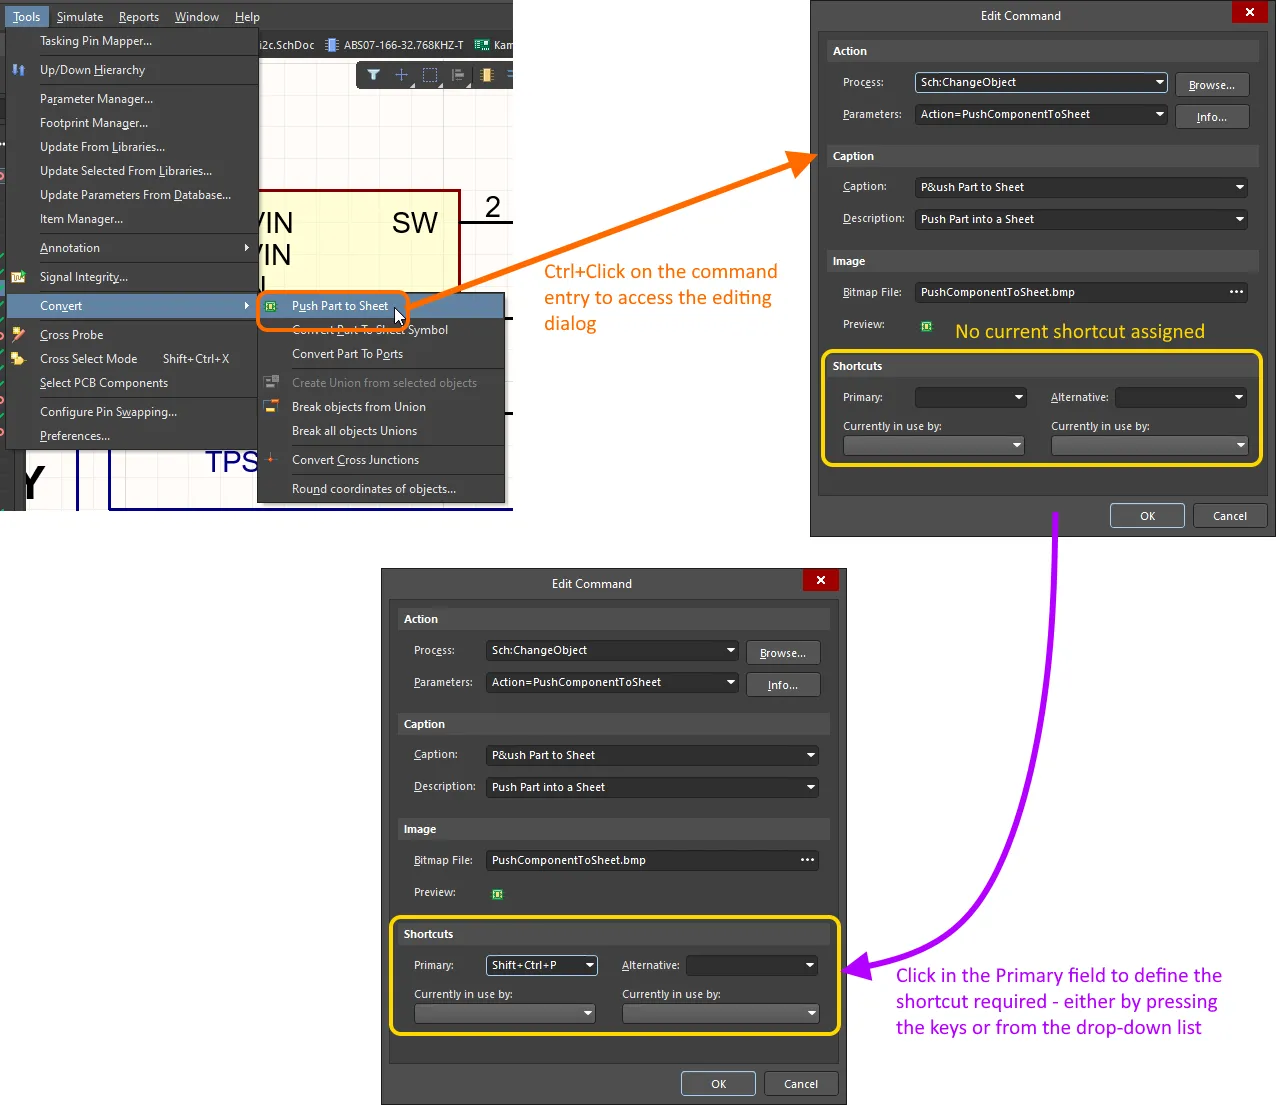This screenshot has width=1276, height=1105.
Task: Click the Convert Cross Junctions icon
Action: click(x=271, y=459)
